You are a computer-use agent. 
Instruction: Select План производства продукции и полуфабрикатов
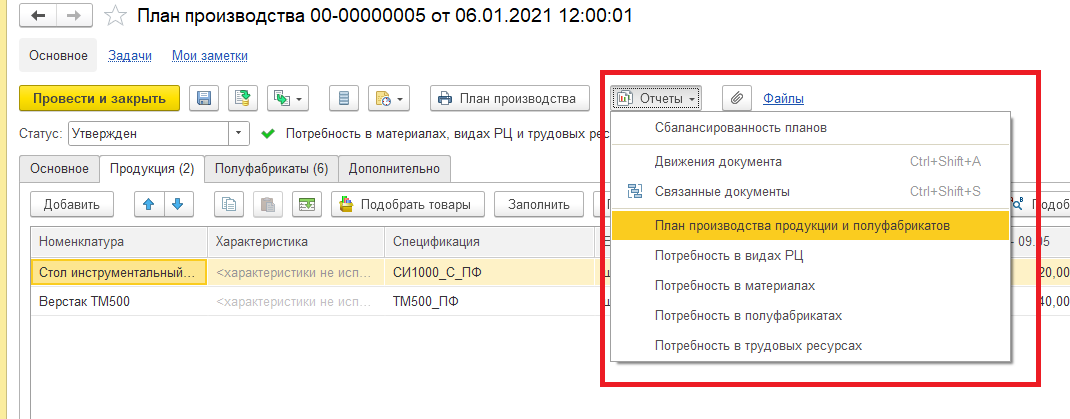pos(801,225)
